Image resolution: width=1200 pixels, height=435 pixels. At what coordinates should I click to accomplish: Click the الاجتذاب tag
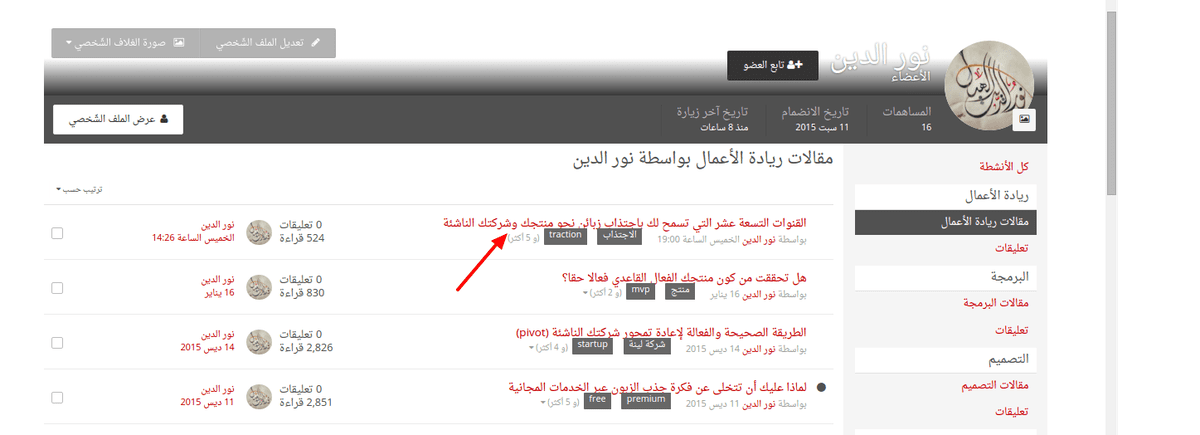click(619, 237)
